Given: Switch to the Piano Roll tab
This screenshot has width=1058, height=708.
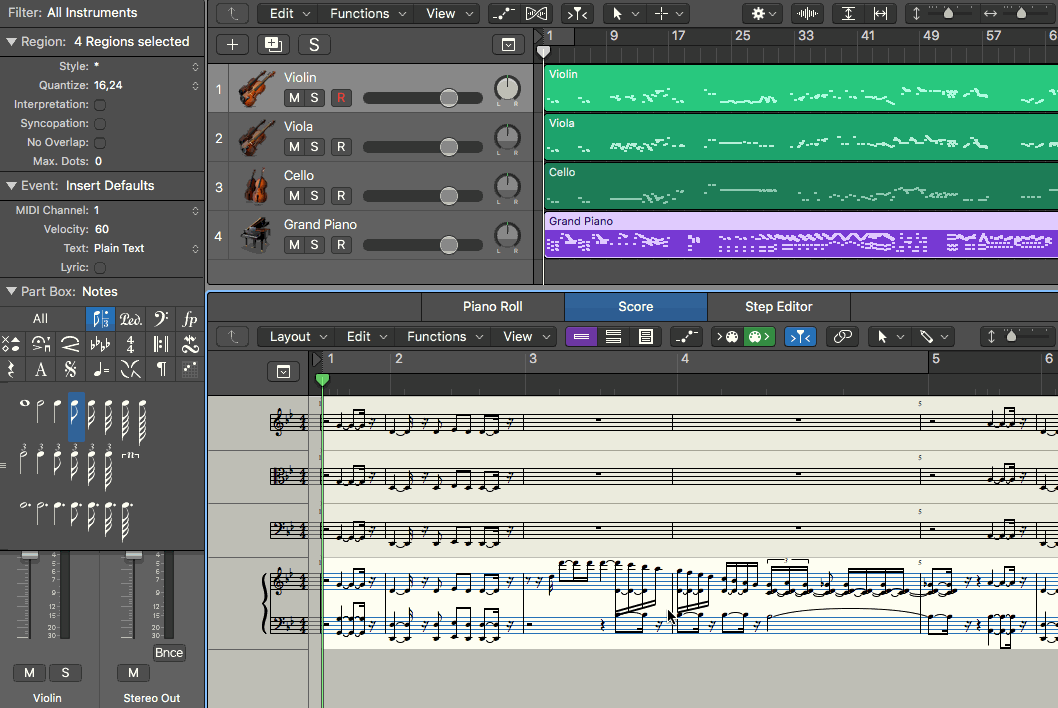Looking at the screenshot, I should pos(492,307).
